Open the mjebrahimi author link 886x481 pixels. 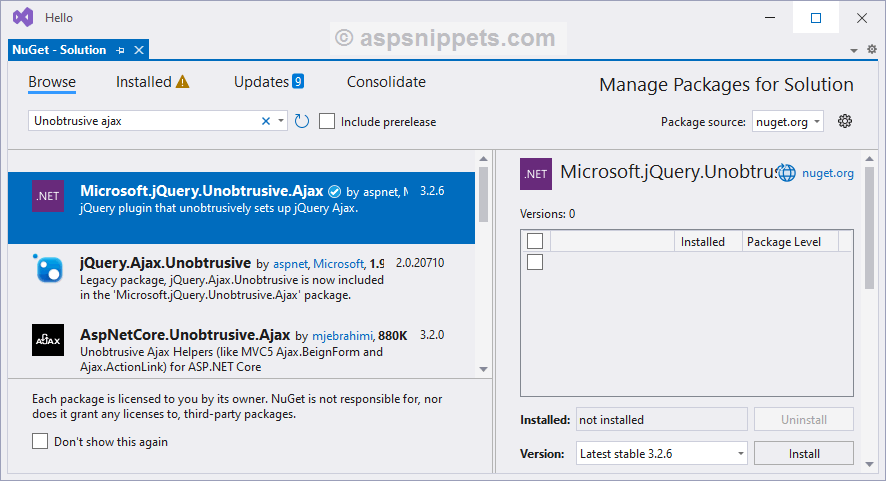point(342,336)
